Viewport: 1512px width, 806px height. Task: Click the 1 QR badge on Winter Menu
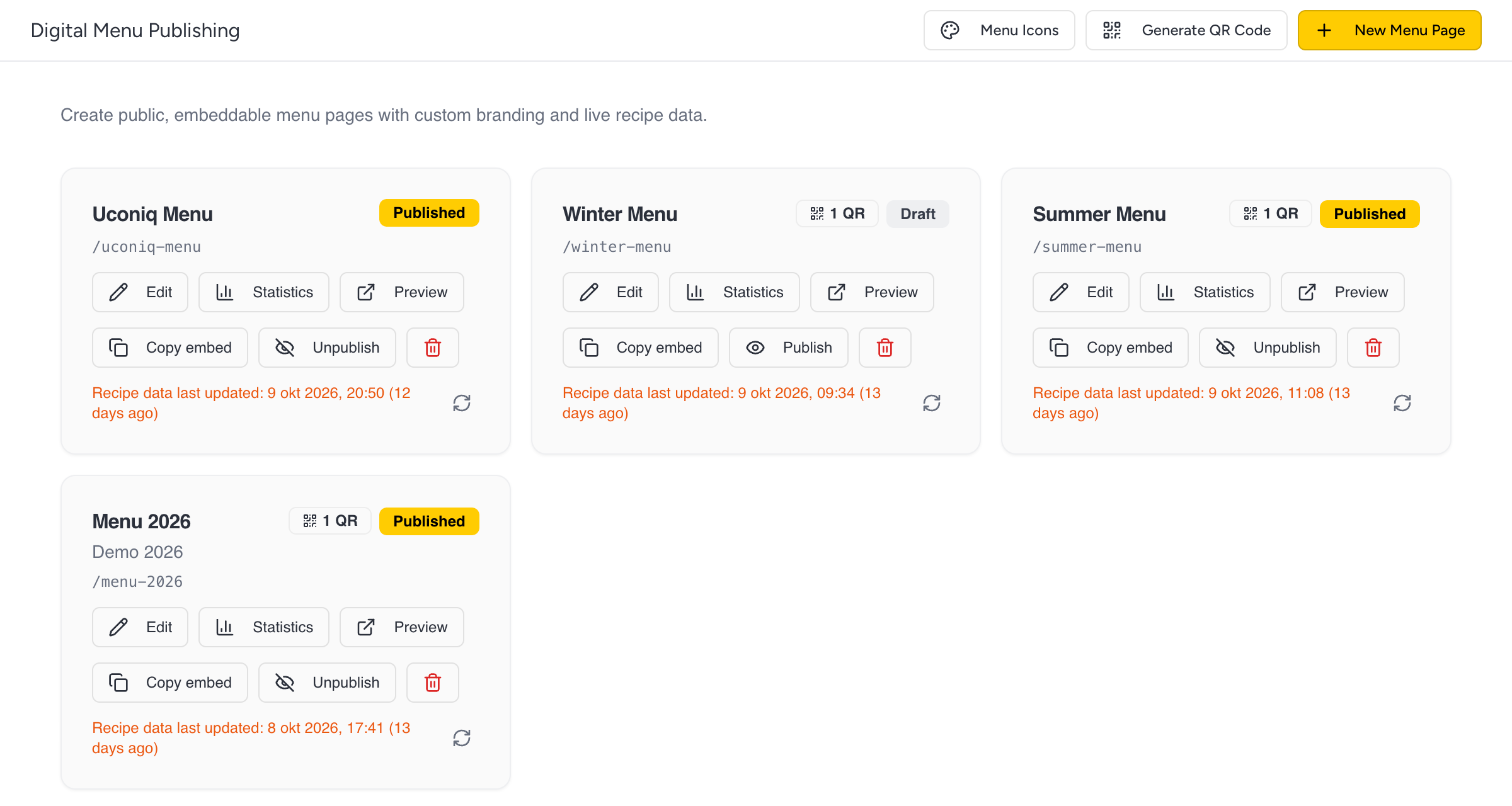tap(837, 214)
